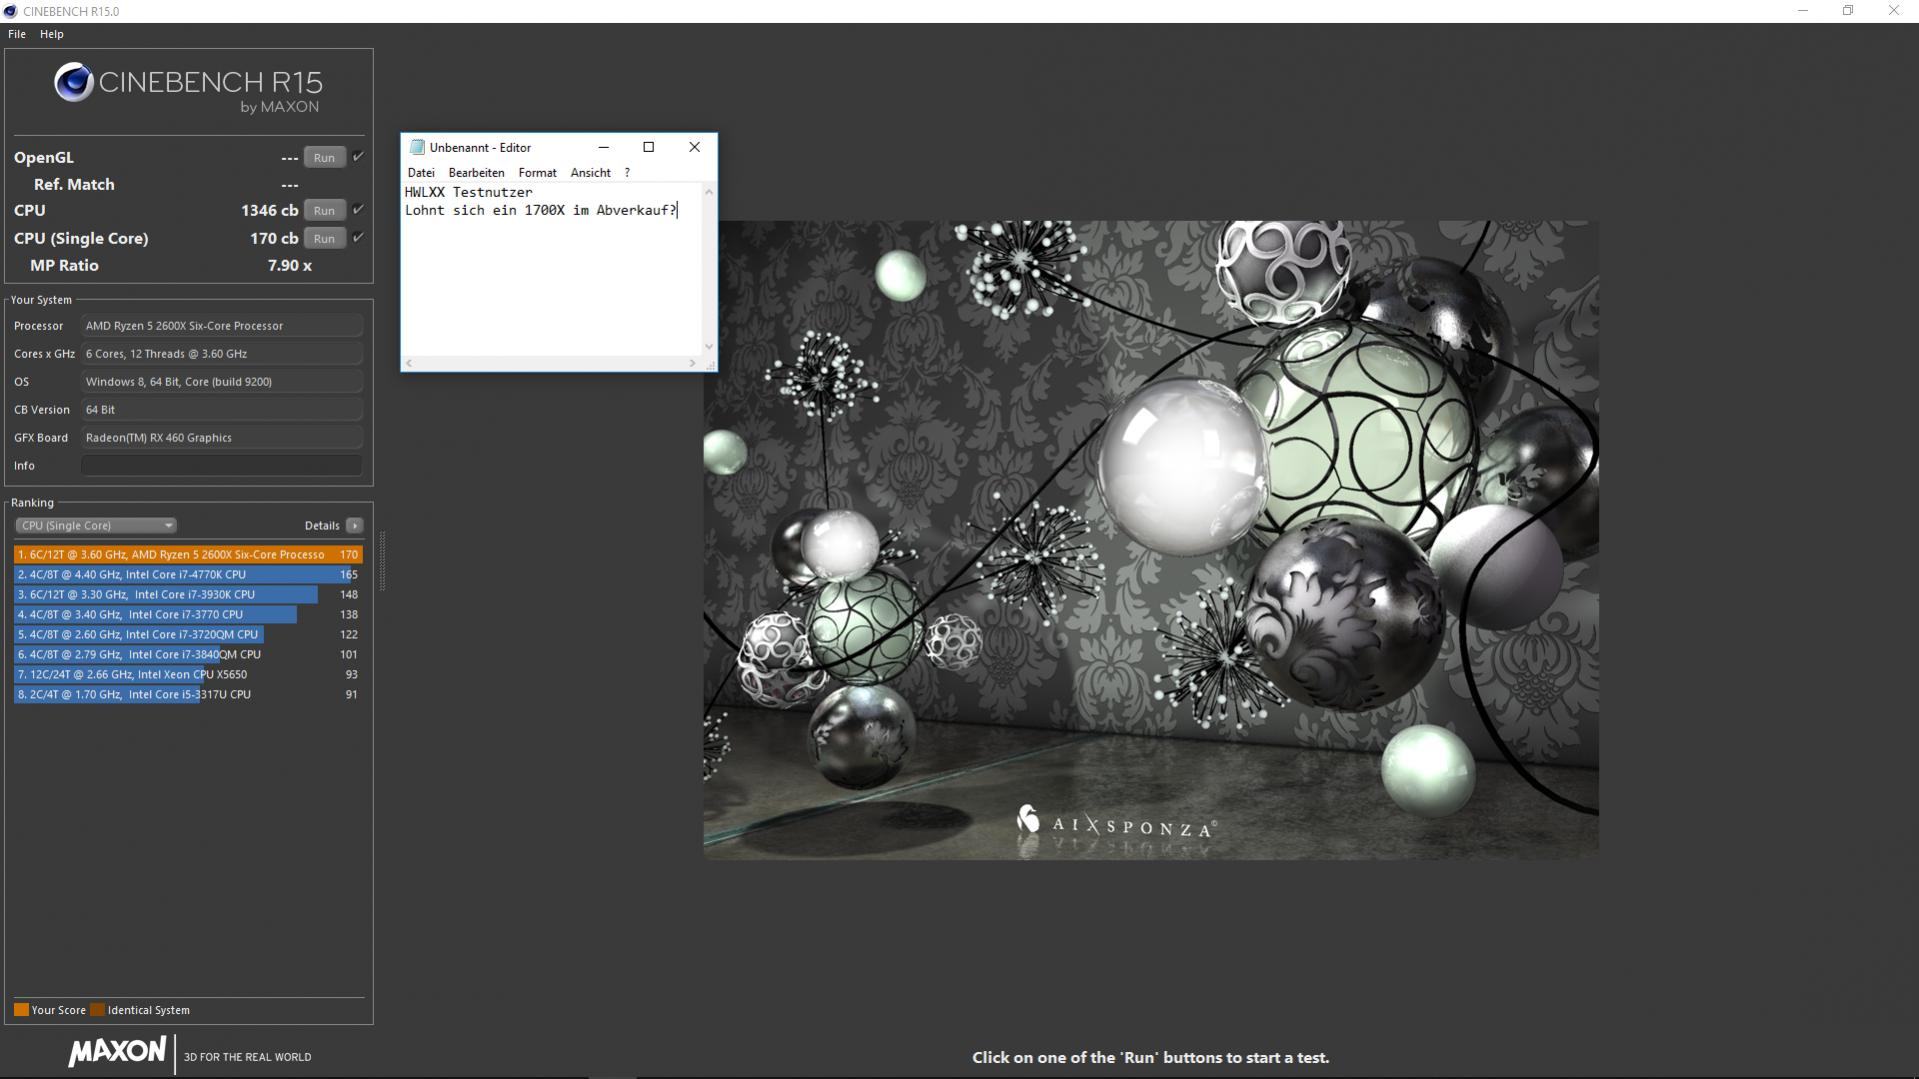Select ranking row Intel Xeon X5650
The height and width of the screenshot is (1079, 1919).
pos(188,674)
